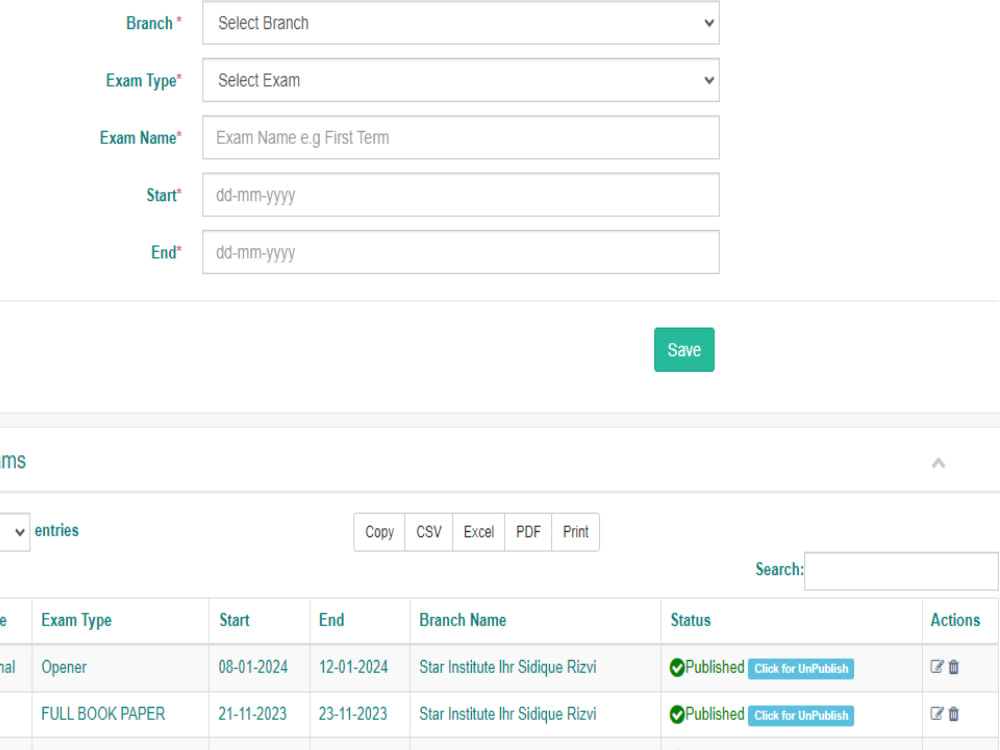Screen dimensions: 1000x750
Task: Download the exam list as PDF
Action: click(x=527, y=531)
